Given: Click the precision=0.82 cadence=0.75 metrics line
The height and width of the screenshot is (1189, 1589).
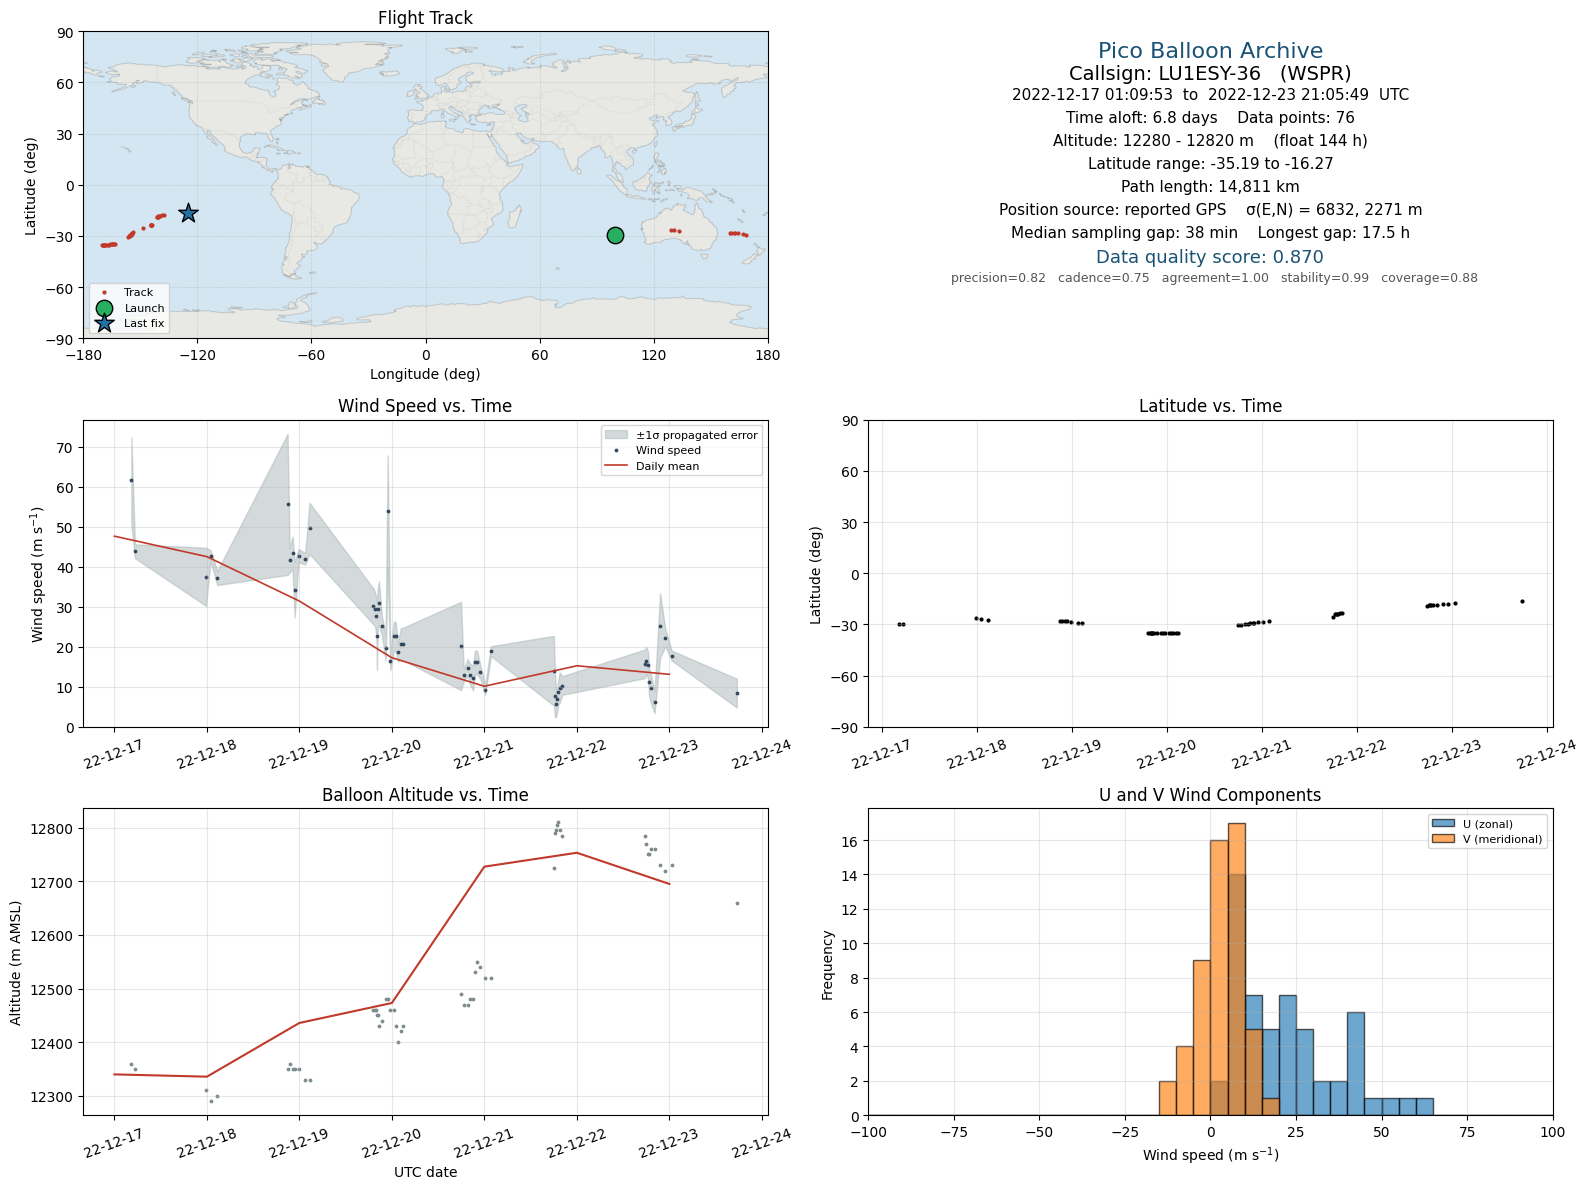Looking at the screenshot, I should click(1214, 278).
